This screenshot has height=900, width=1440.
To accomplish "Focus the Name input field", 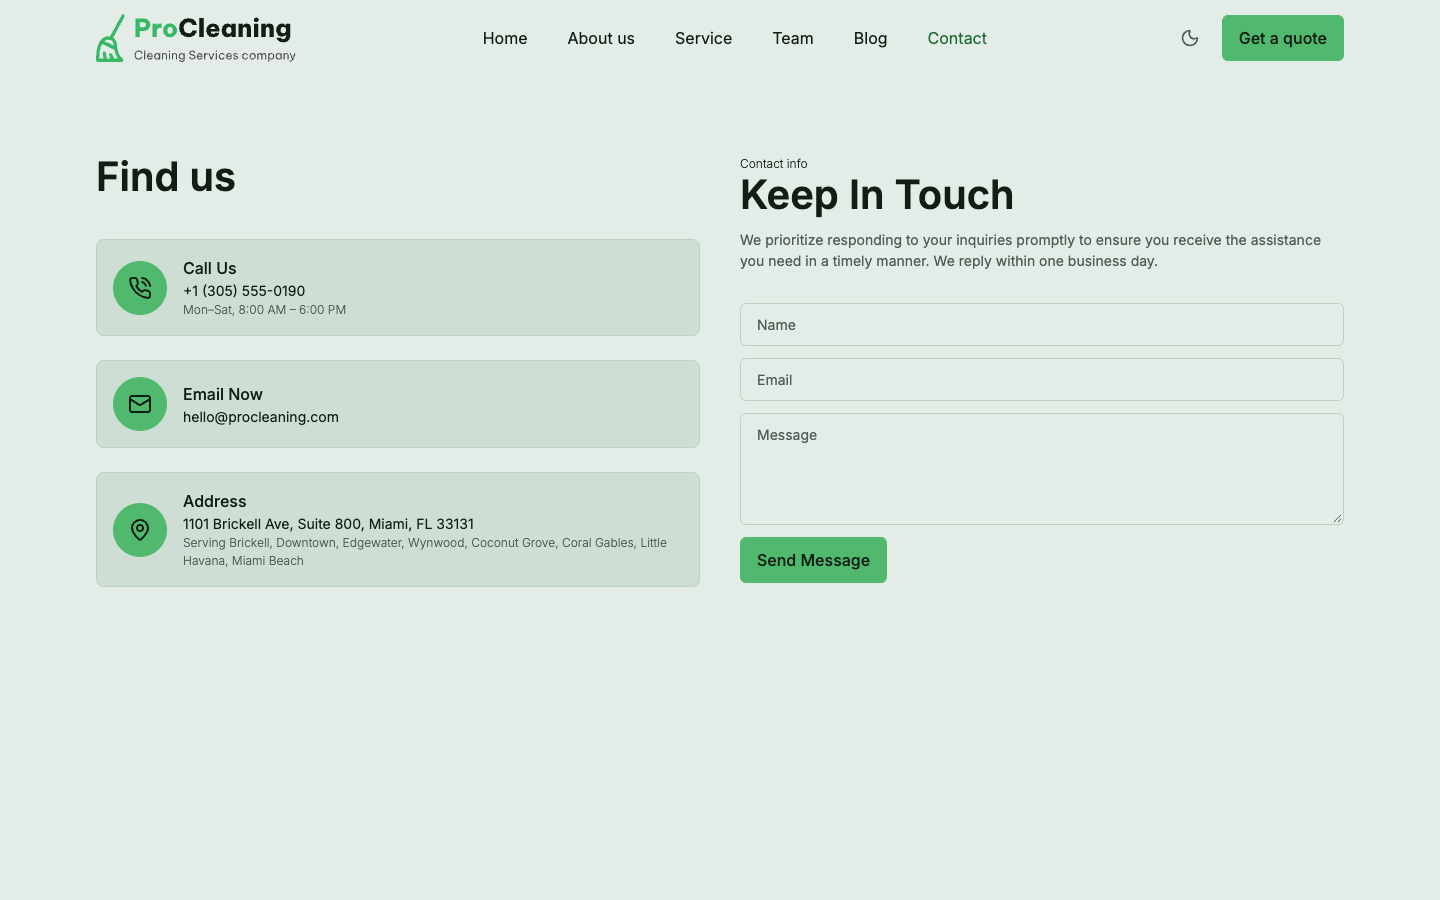I will click(x=1042, y=325).
